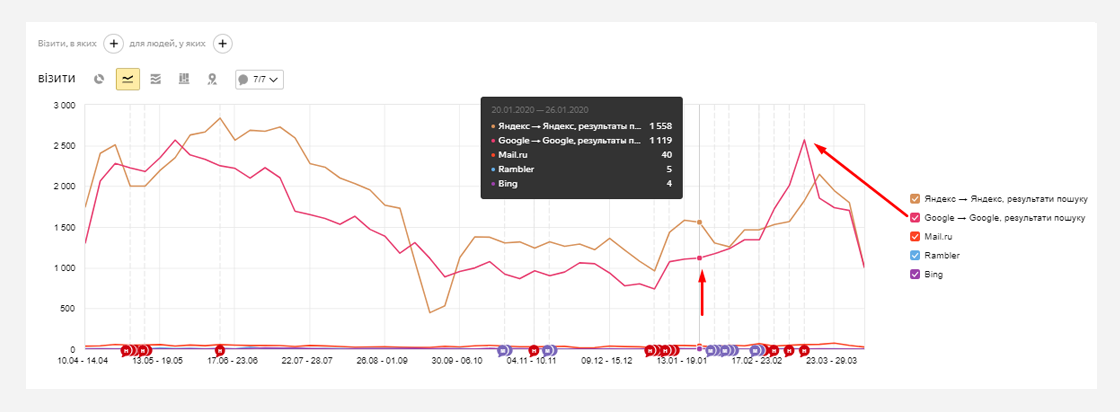This screenshot has height=412, width=1120.
Task: Click the highlighted Яндекс data point at 1 558
Action: 699,222
